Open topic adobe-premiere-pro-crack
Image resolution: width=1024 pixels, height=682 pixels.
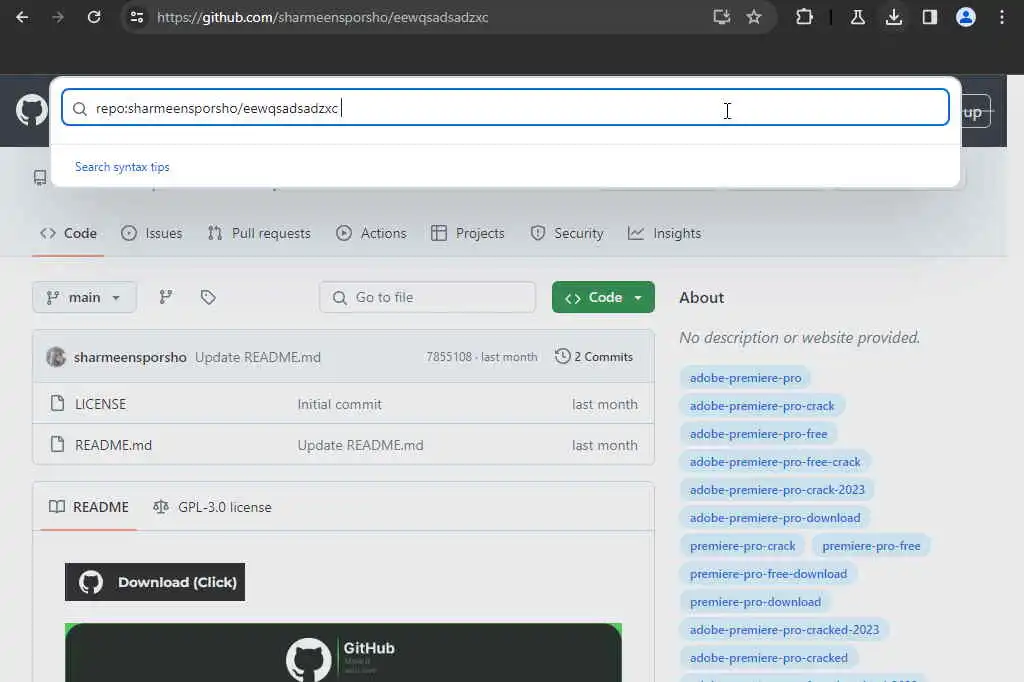pyautogui.click(x=762, y=406)
